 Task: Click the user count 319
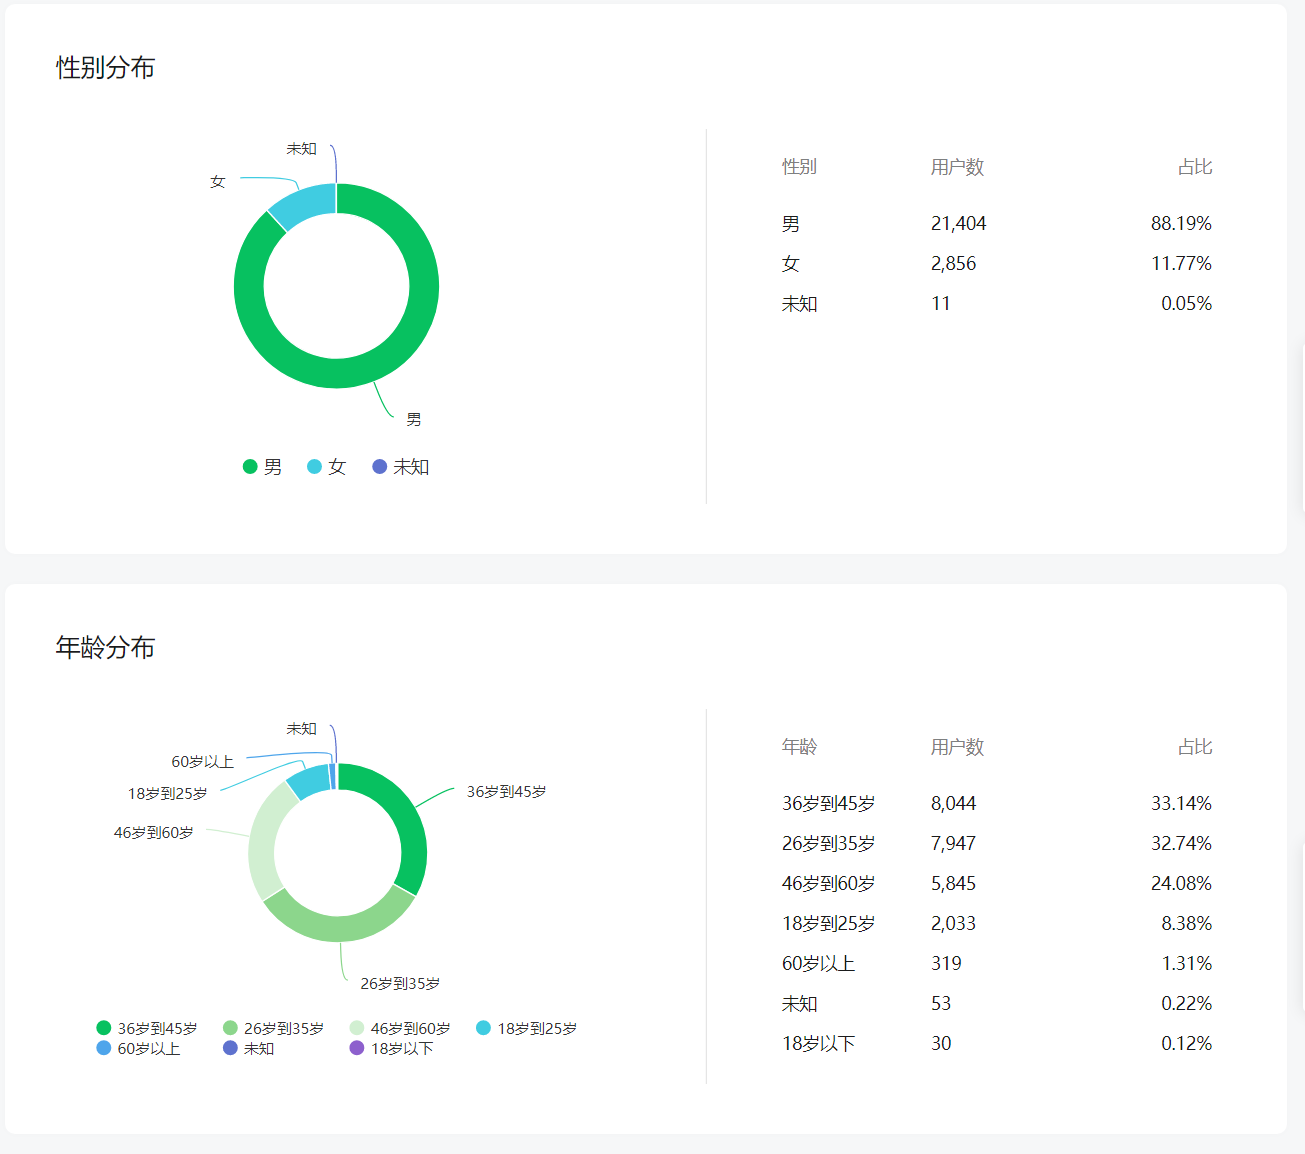[x=947, y=964]
